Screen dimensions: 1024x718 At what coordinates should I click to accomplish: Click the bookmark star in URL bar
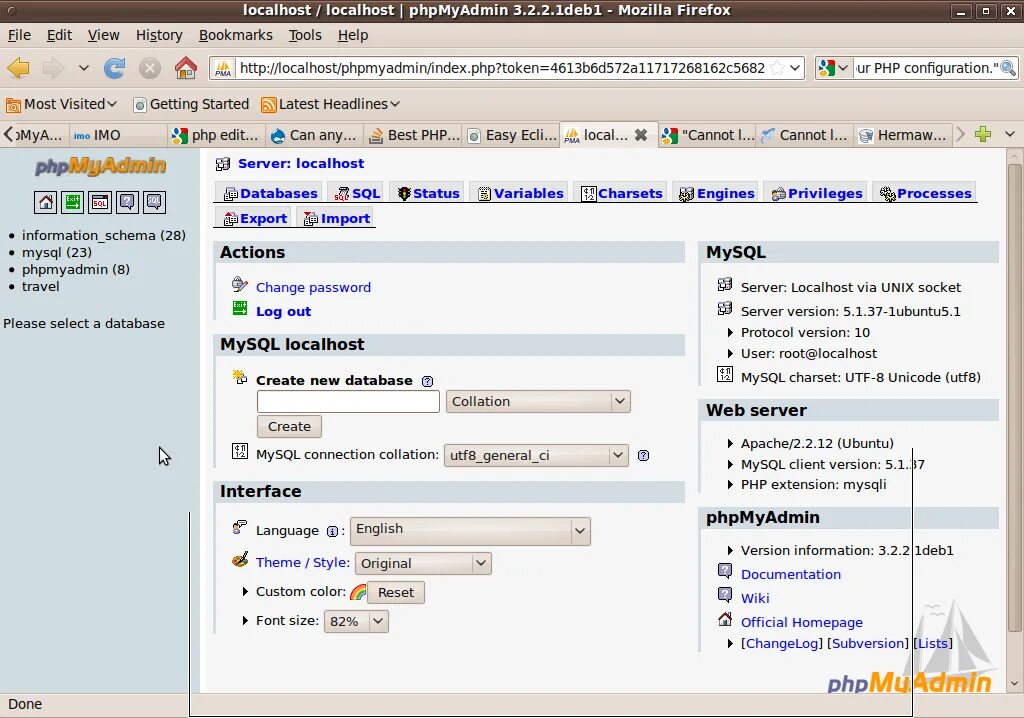(776, 68)
